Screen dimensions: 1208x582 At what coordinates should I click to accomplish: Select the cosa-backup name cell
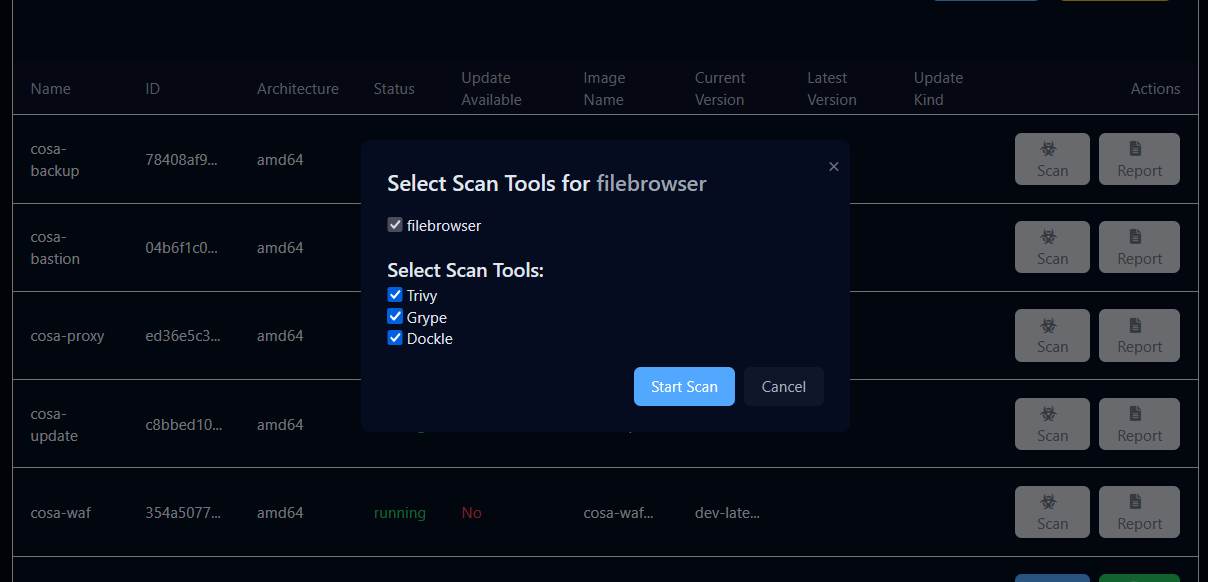pos(55,160)
